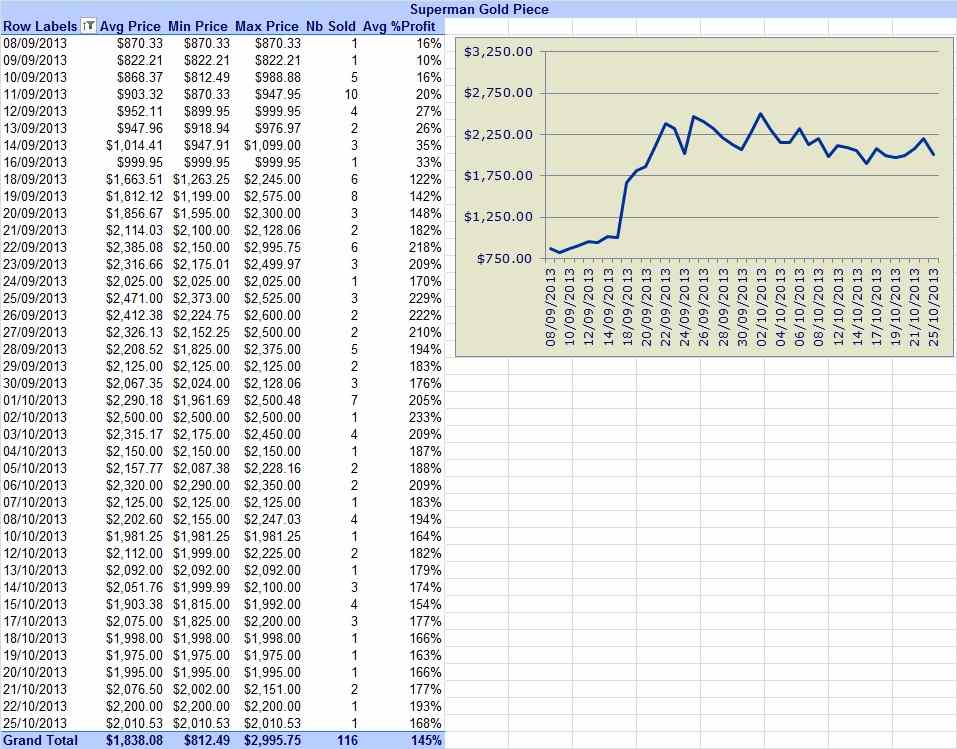Select the Avg %Profit header cell
The width and height of the screenshot is (957, 749).
400,26
